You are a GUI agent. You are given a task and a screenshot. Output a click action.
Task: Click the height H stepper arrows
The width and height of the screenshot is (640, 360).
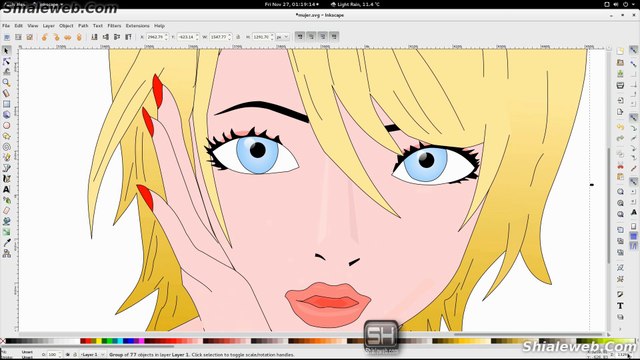point(272,37)
